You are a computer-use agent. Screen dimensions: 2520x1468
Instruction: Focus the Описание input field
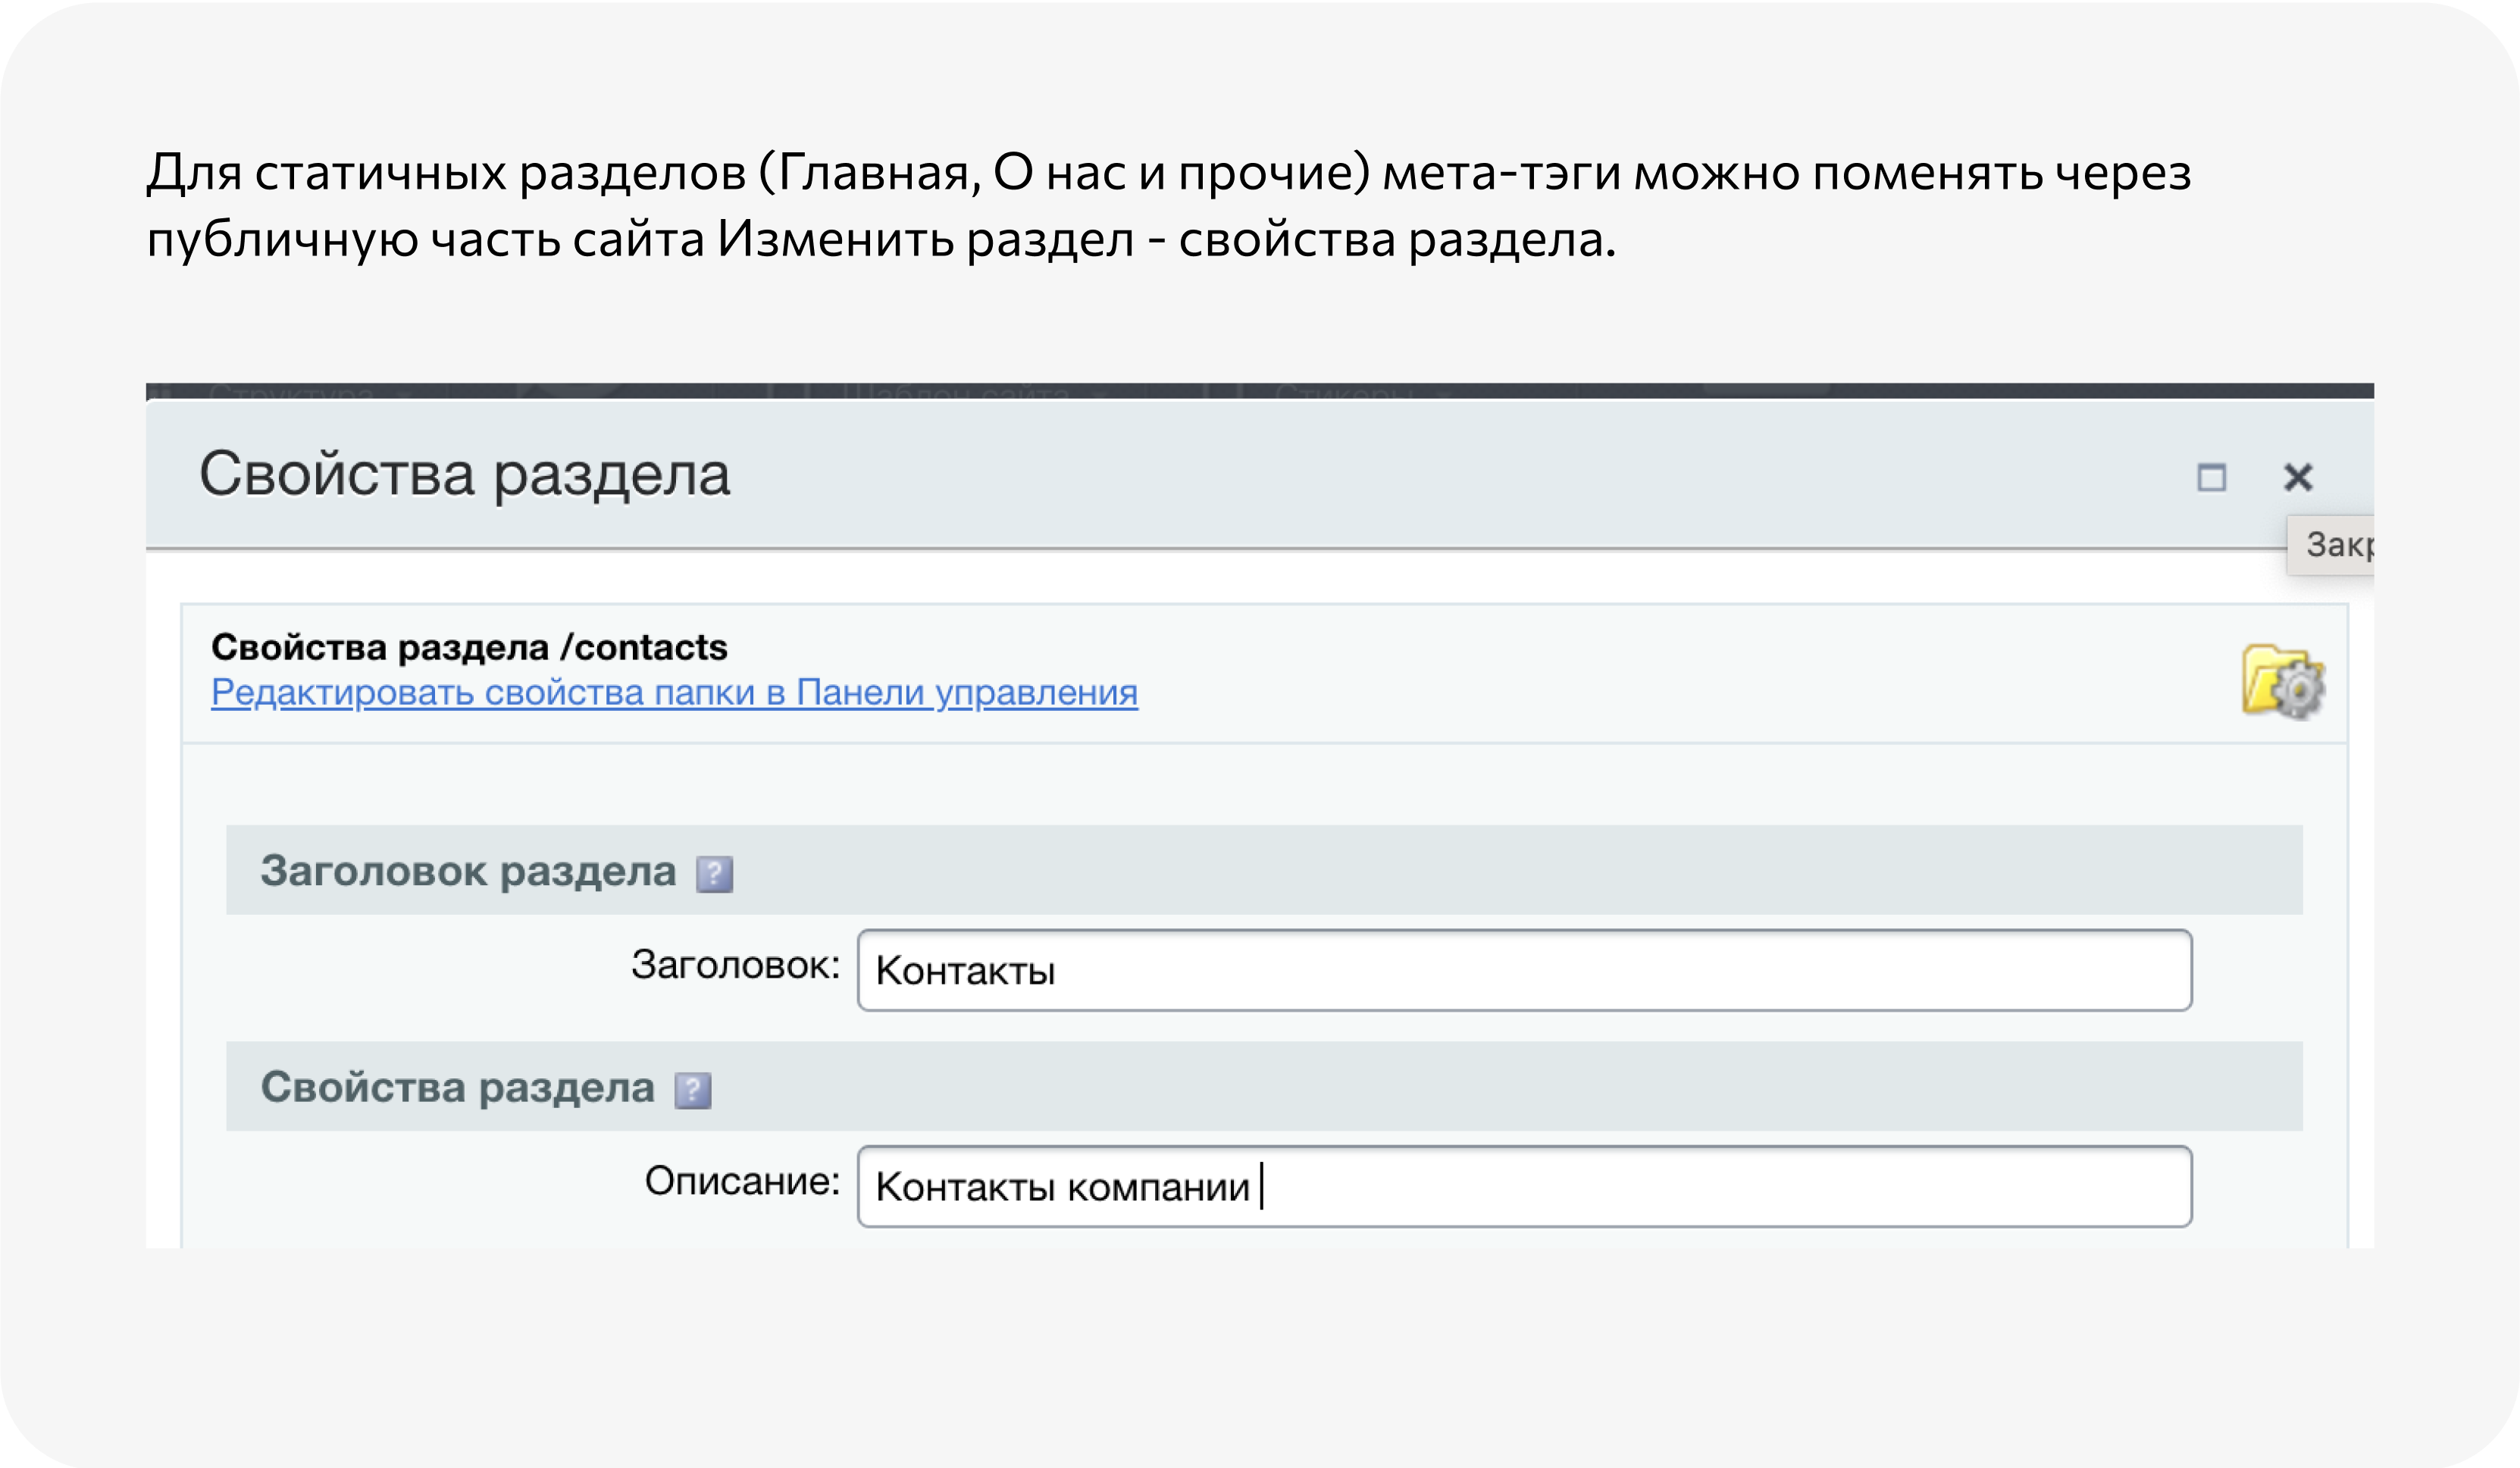click(x=1524, y=1187)
